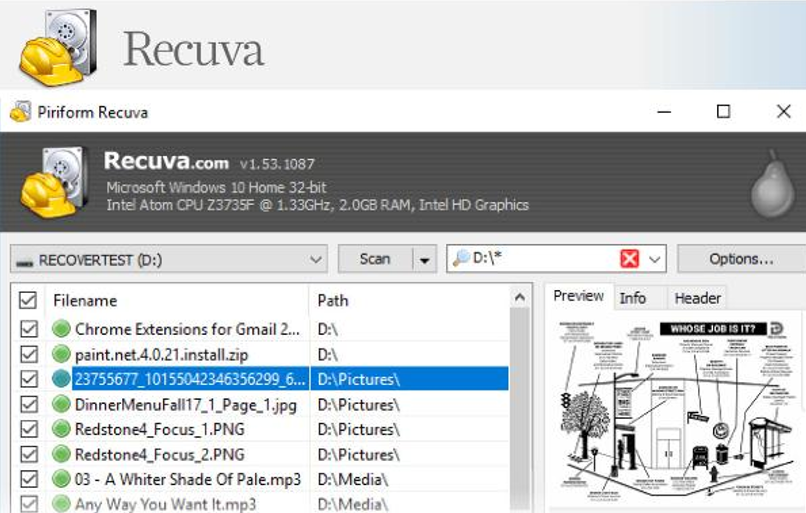Viewport: 806px width, 513px height.
Task: Click the green status dot for Chrome Extensions for Gmail
Action: (x=61, y=328)
